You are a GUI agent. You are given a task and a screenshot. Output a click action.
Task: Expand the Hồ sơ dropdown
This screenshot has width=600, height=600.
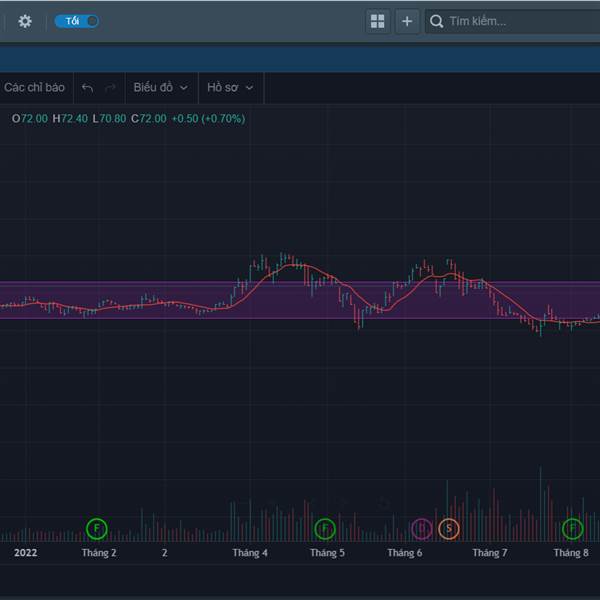230,88
